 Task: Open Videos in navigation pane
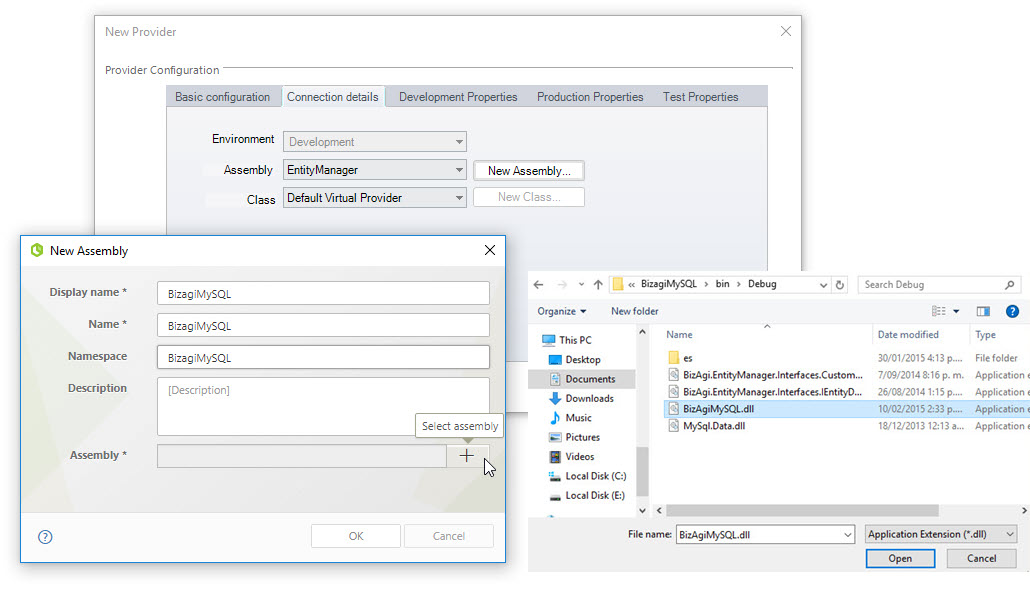pyautogui.click(x=571, y=456)
